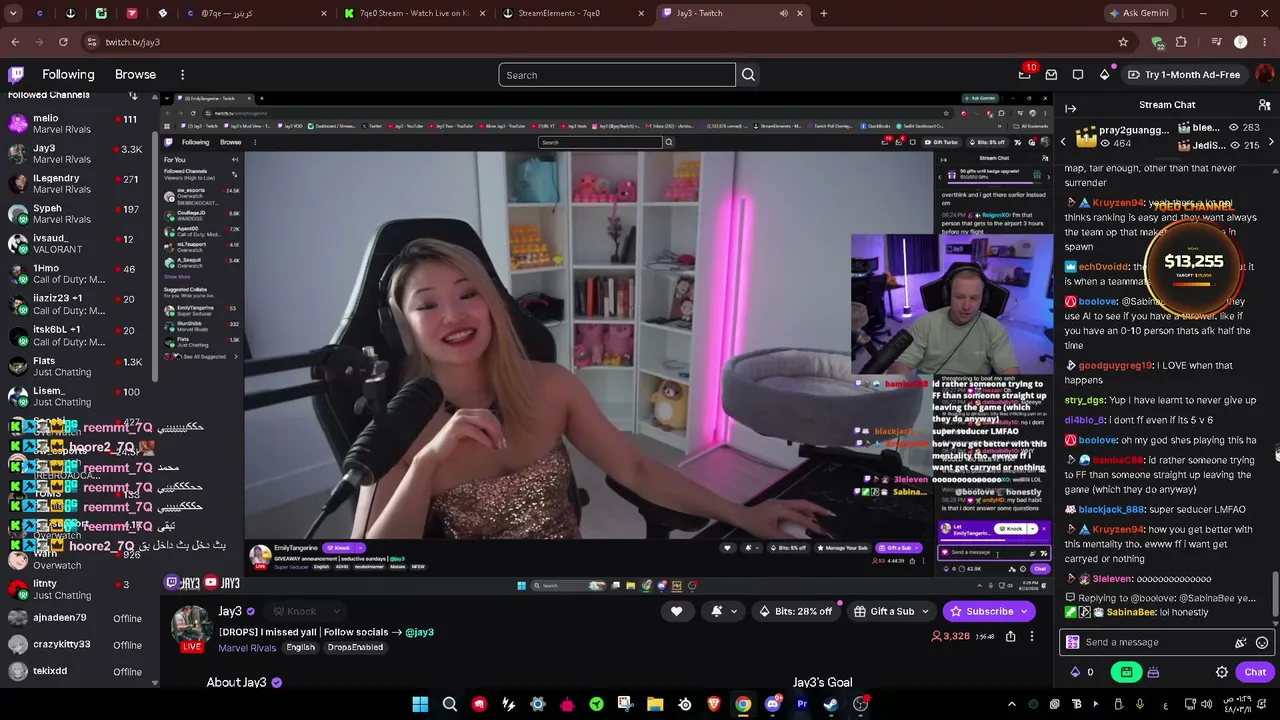Open Ask Gemini in the browser
The image size is (1280, 720).
click(1139, 13)
